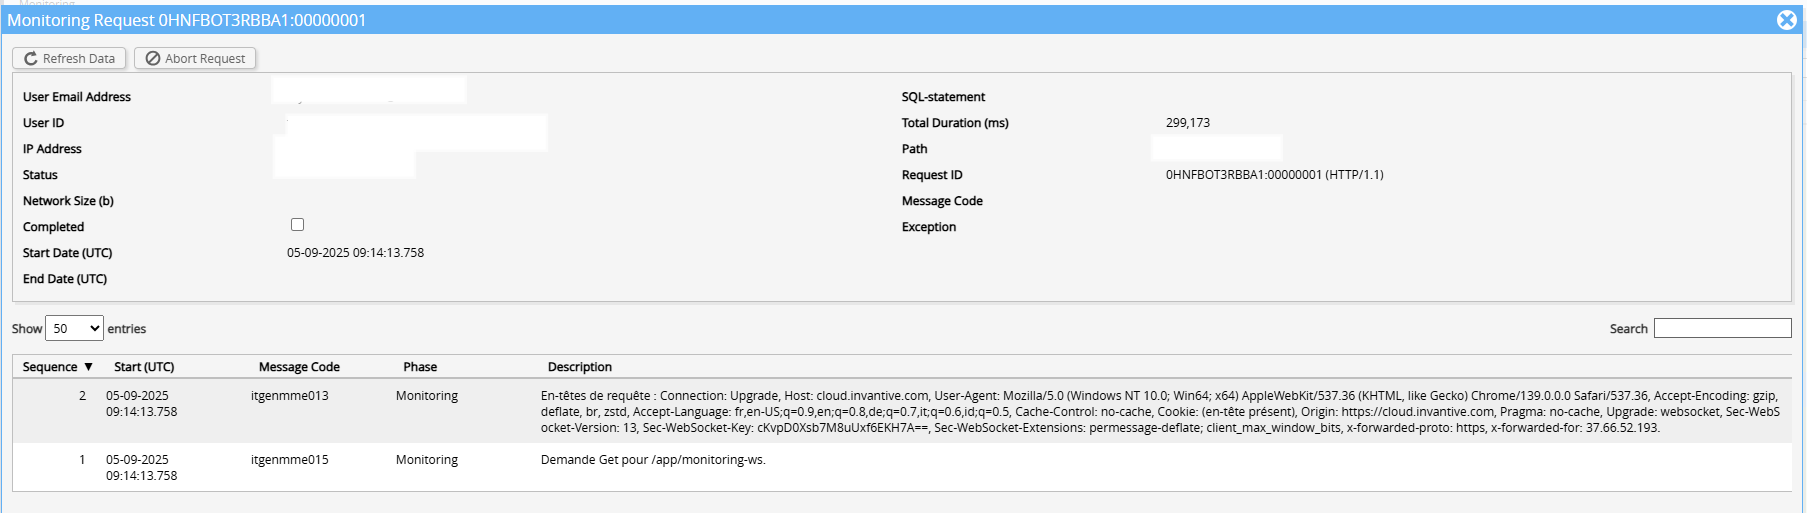The height and width of the screenshot is (513, 1807).
Task: Click the abort circle-slash icon
Action: pos(153,59)
